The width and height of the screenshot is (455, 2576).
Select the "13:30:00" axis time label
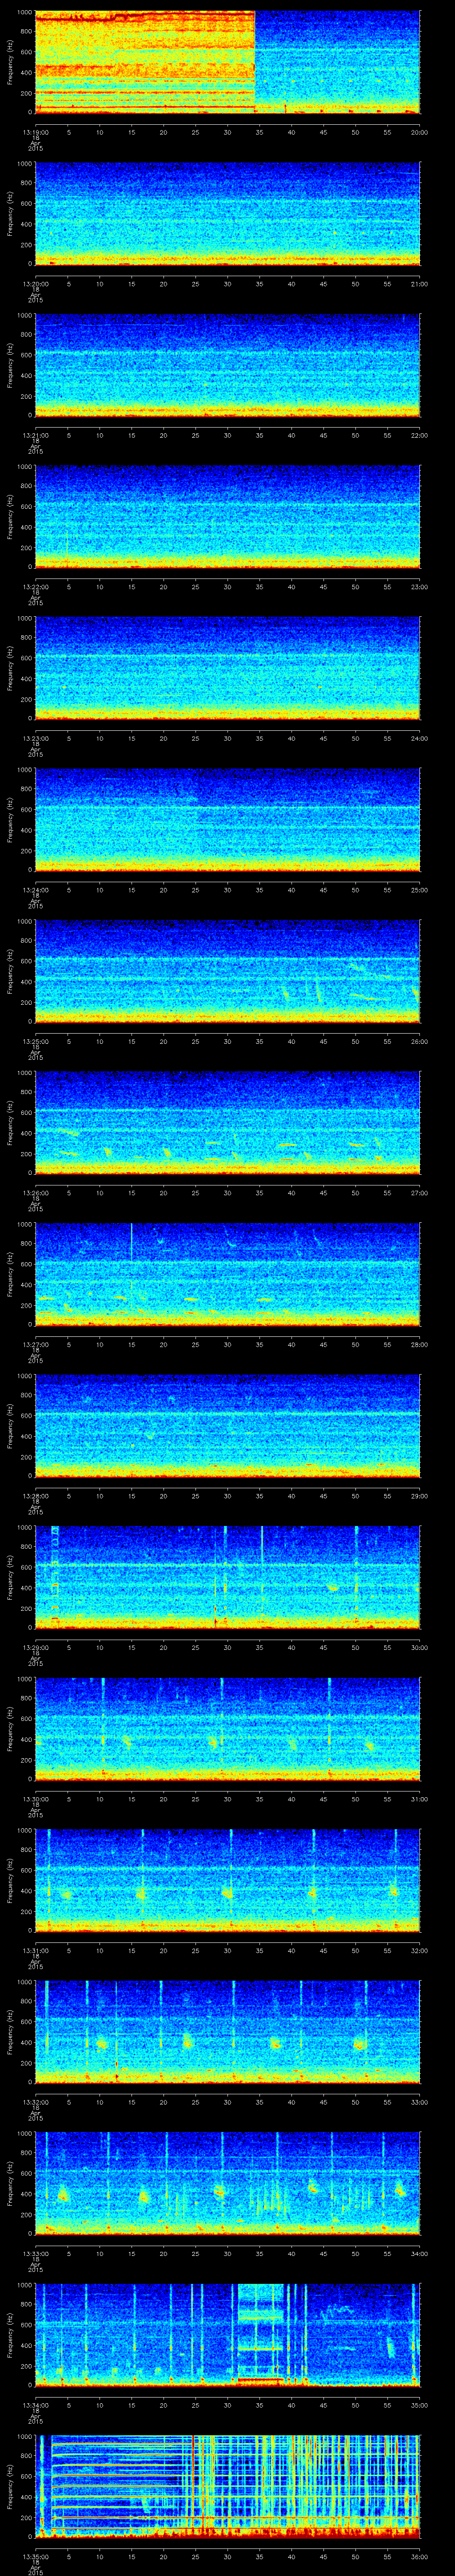coord(35,1800)
